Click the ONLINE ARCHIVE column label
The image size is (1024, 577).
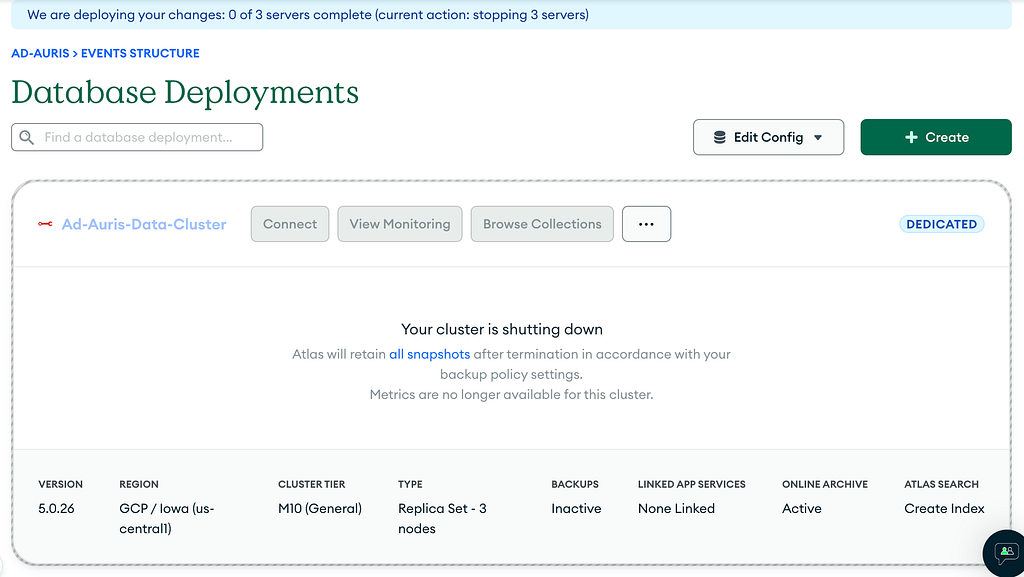(x=825, y=484)
